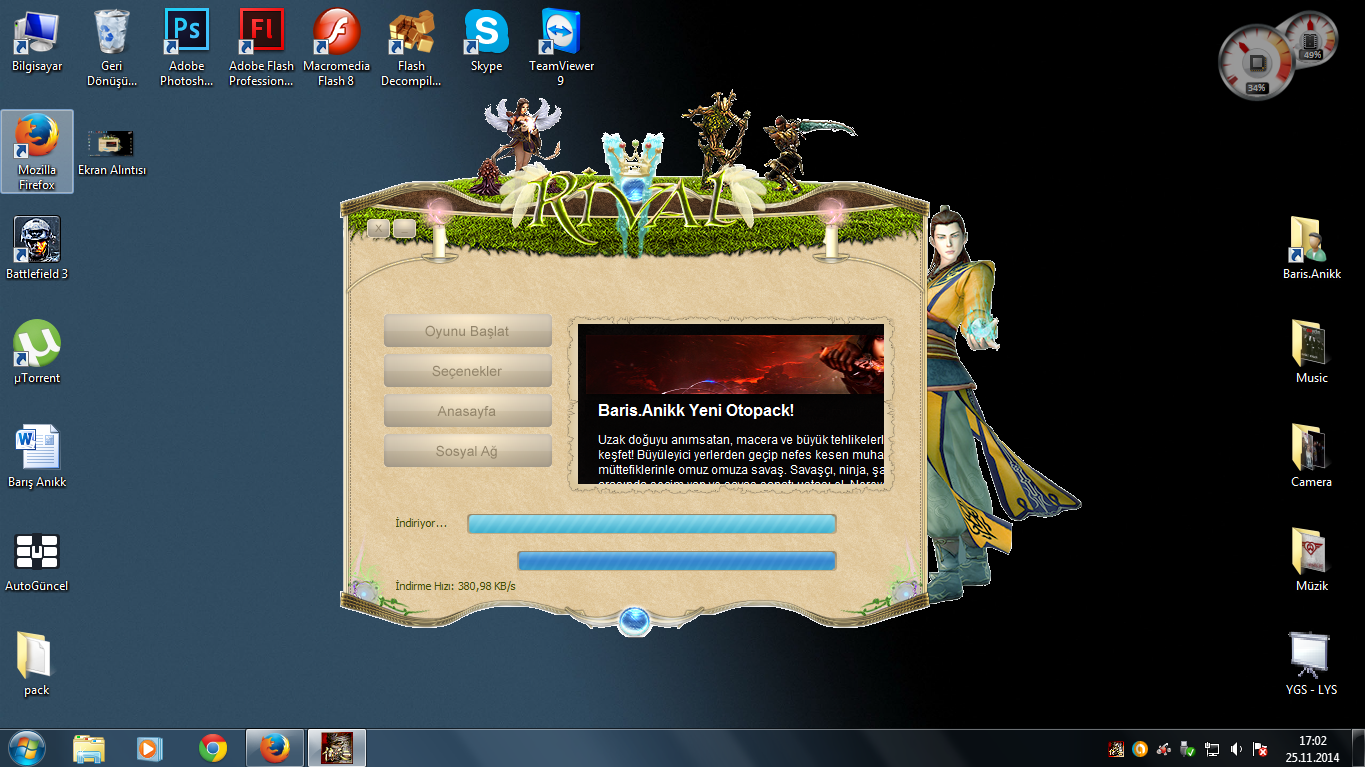Launch Windows Media Player from the taskbar
The image size is (1365, 767).
point(149,748)
